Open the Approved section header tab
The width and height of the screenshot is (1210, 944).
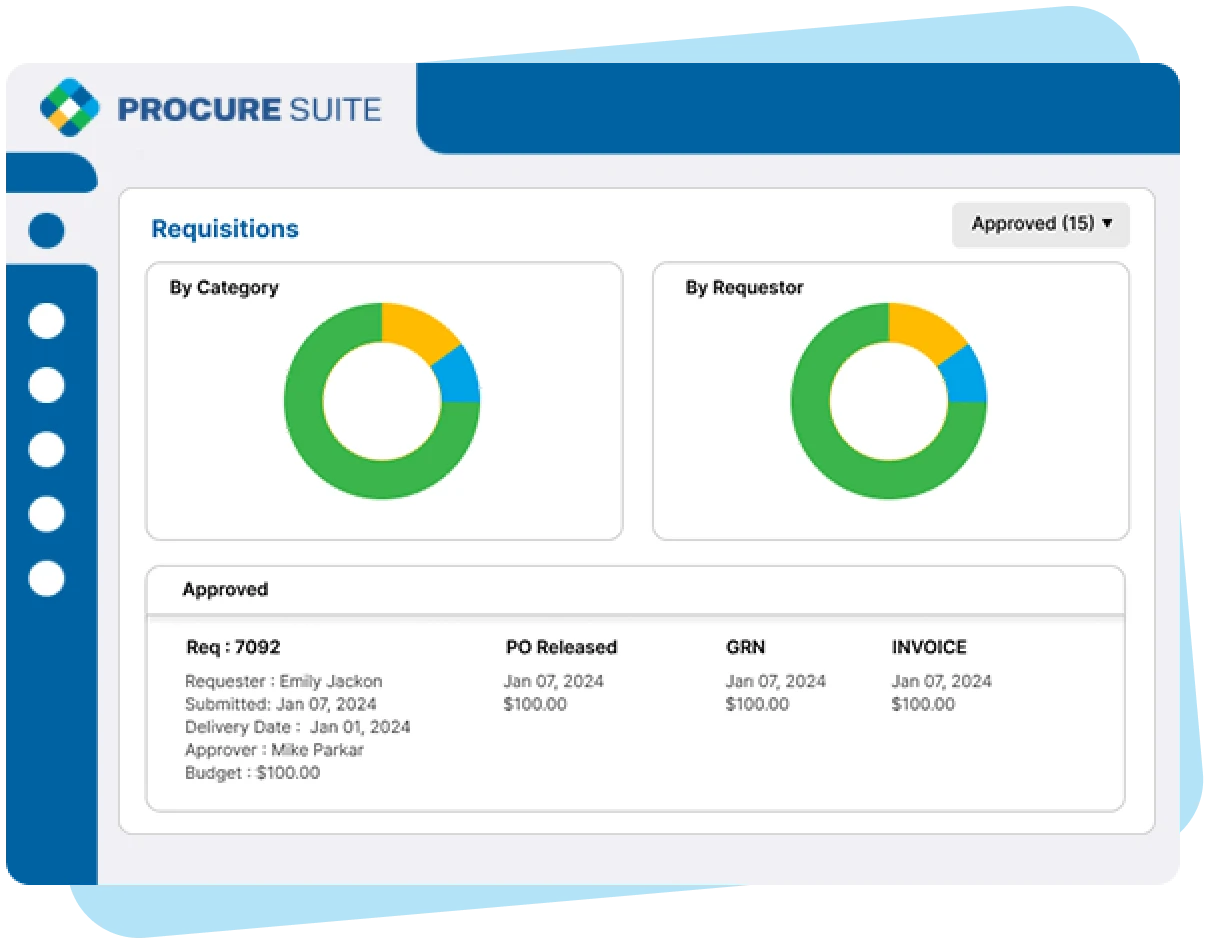click(x=225, y=590)
